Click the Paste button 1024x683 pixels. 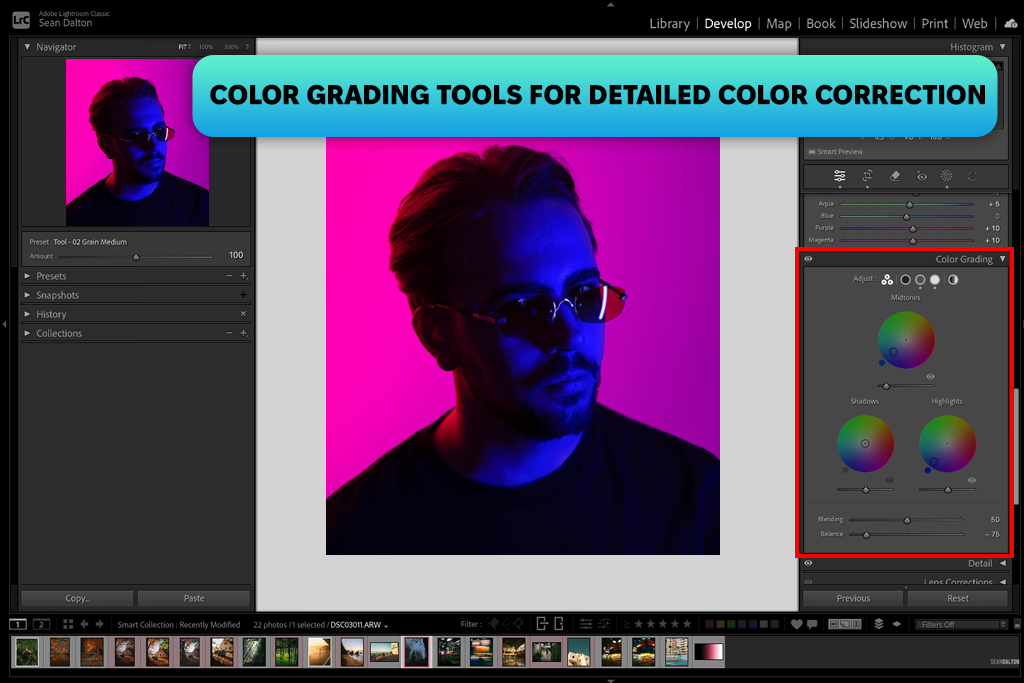point(194,598)
